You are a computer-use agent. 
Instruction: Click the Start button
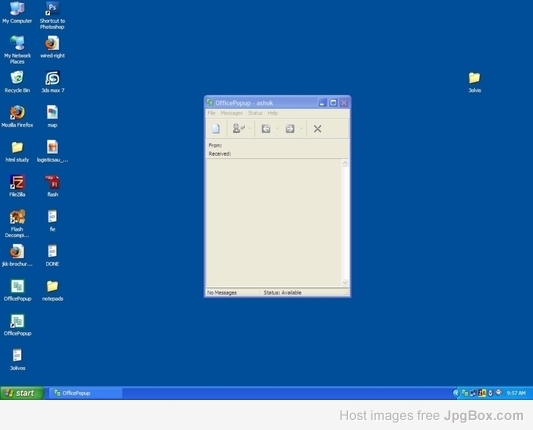pos(22,393)
